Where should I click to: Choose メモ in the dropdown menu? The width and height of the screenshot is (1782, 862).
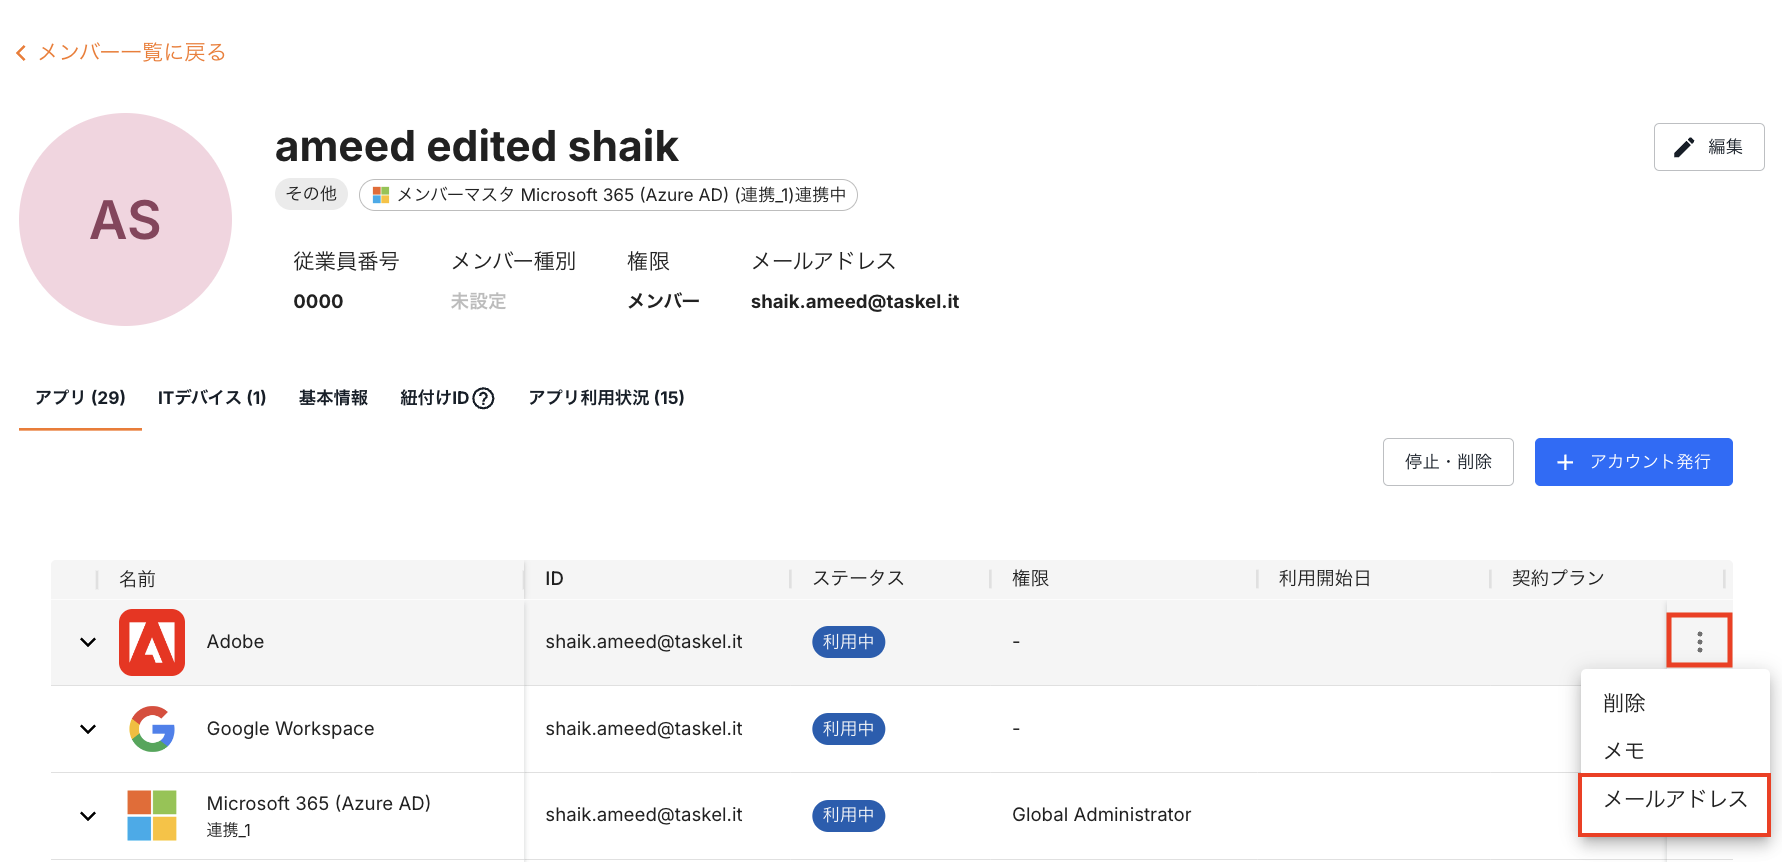[1624, 751]
